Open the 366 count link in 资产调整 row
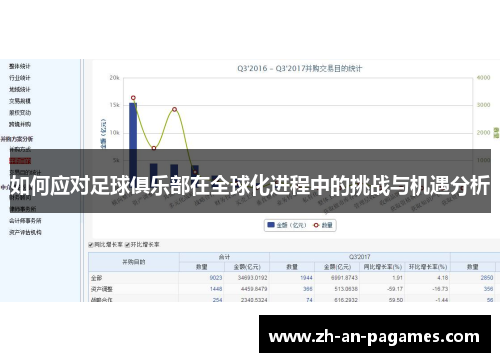Viewport: 500px width, 362px height. 308,289
